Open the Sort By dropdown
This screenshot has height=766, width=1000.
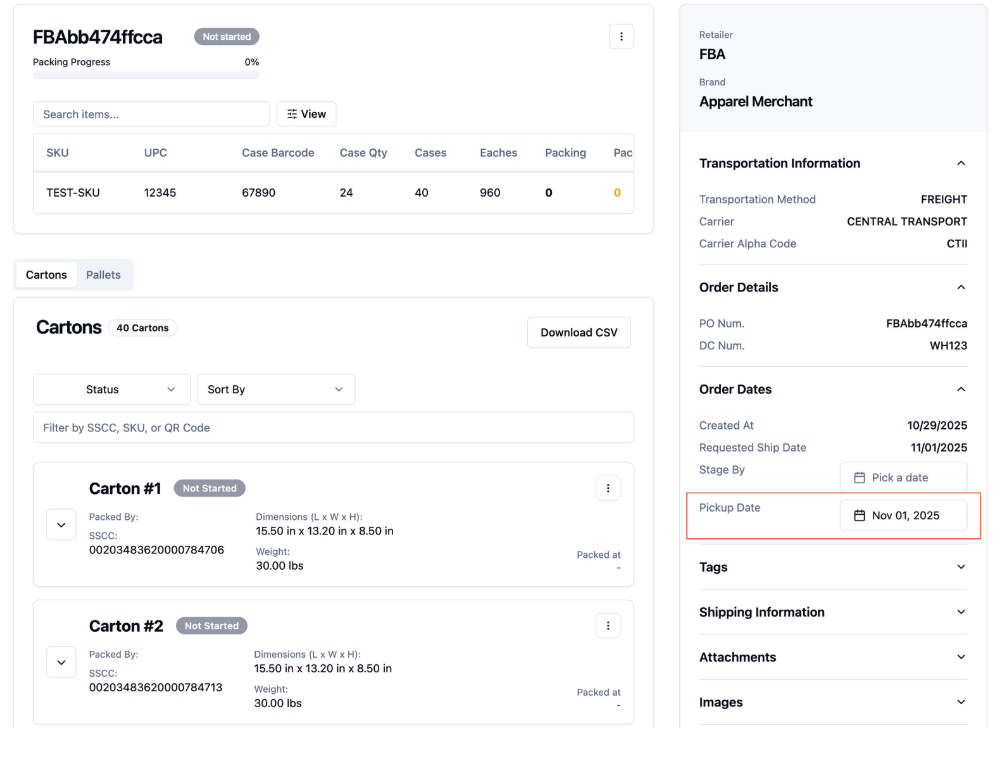click(276, 390)
